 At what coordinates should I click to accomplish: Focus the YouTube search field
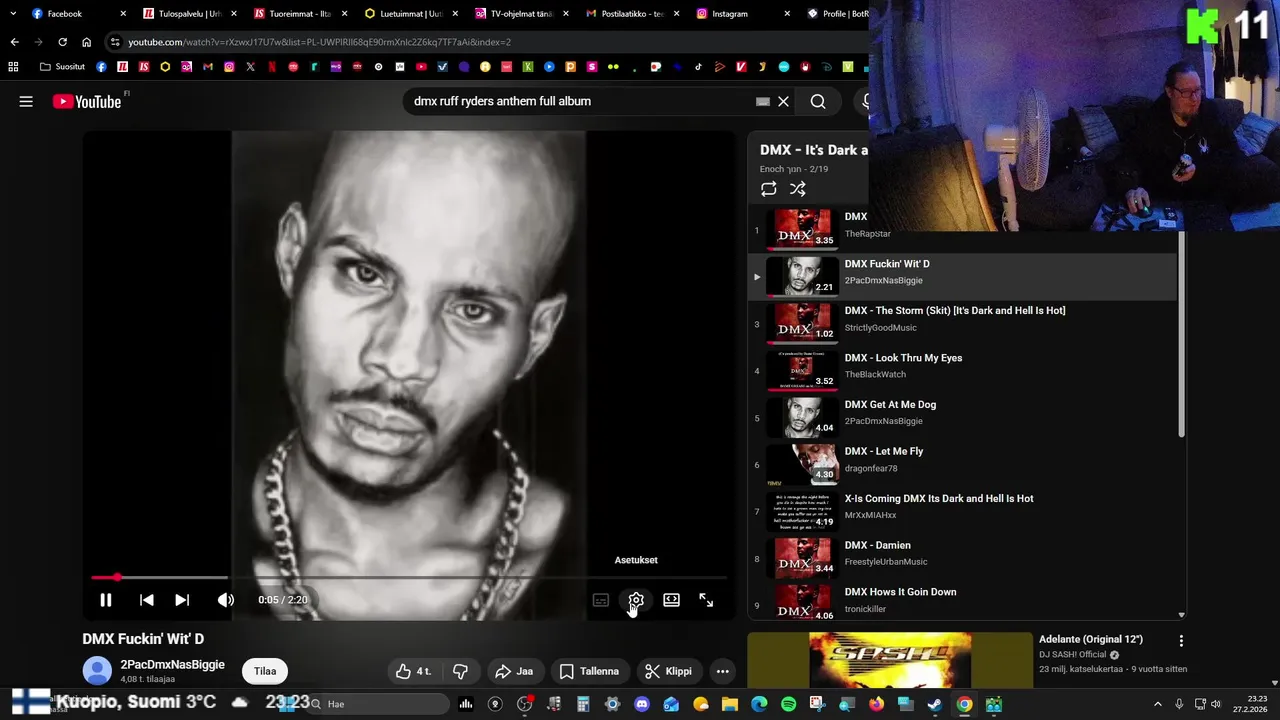[x=580, y=101]
